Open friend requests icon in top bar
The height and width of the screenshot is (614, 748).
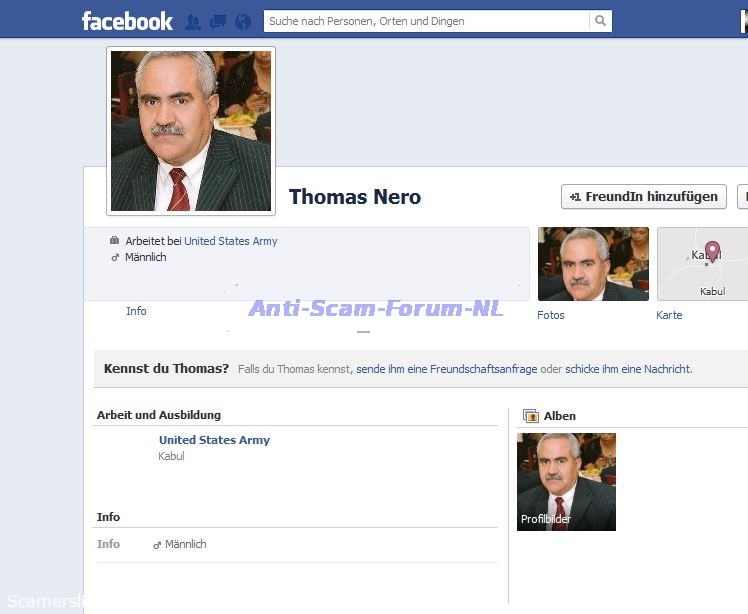click(x=194, y=21)
